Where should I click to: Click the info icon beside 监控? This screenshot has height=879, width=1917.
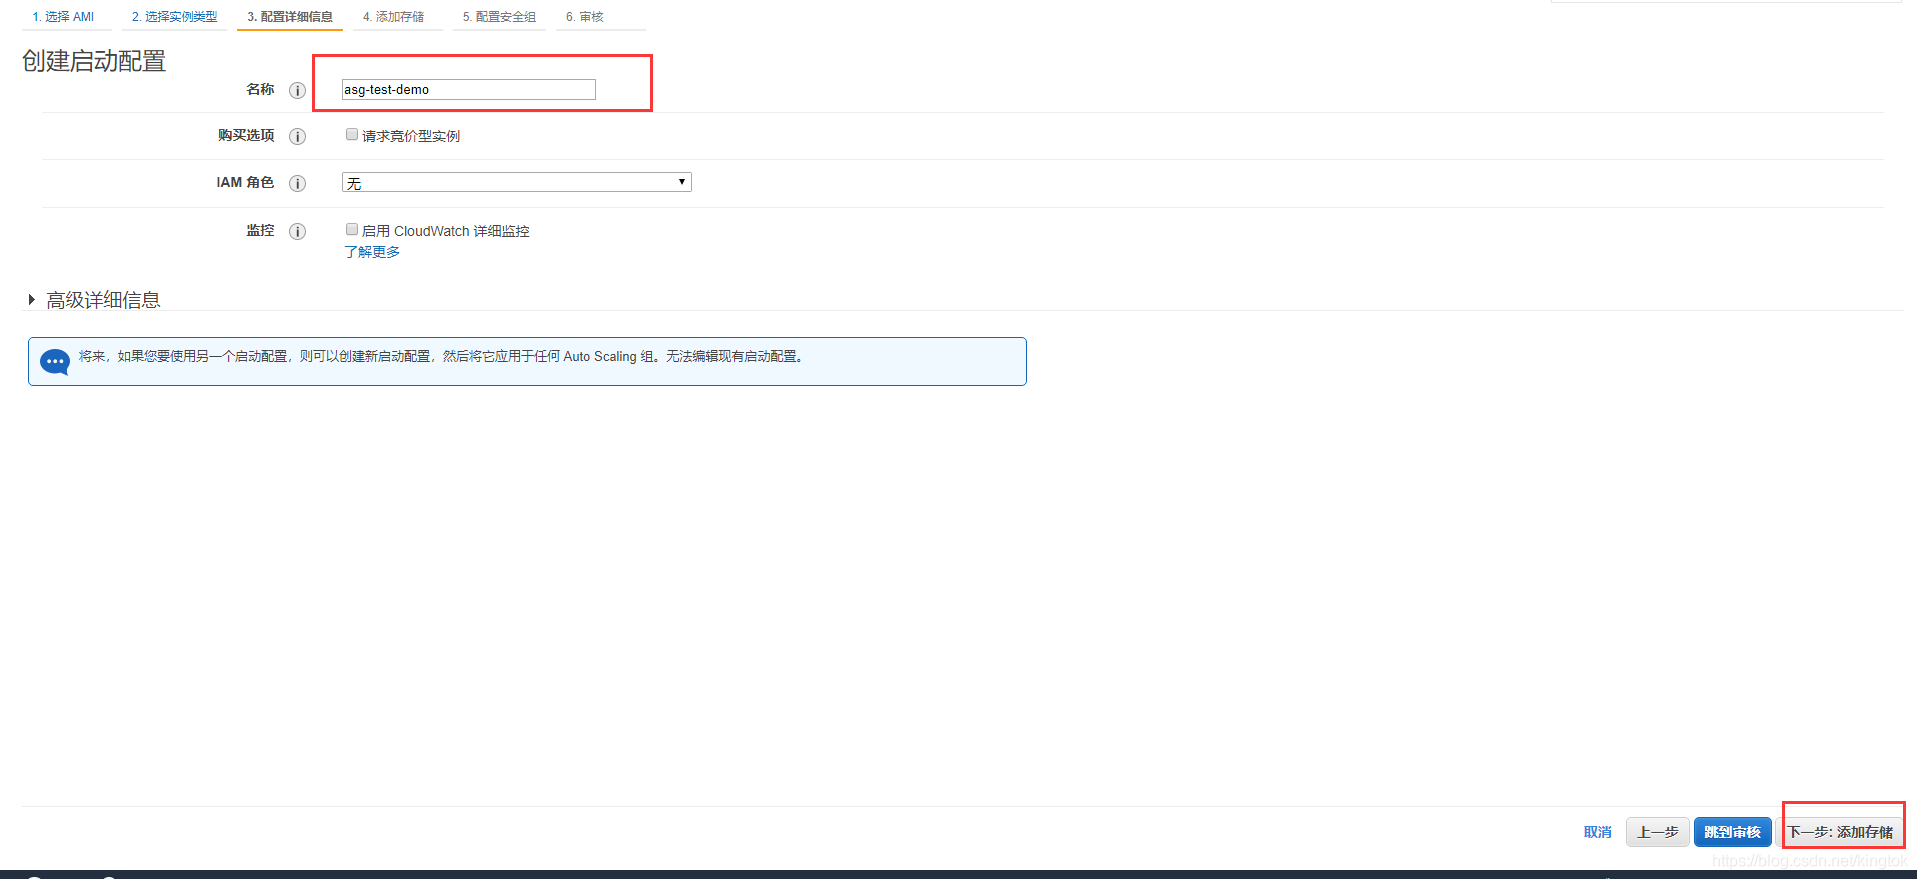click(x=297, y=231)
